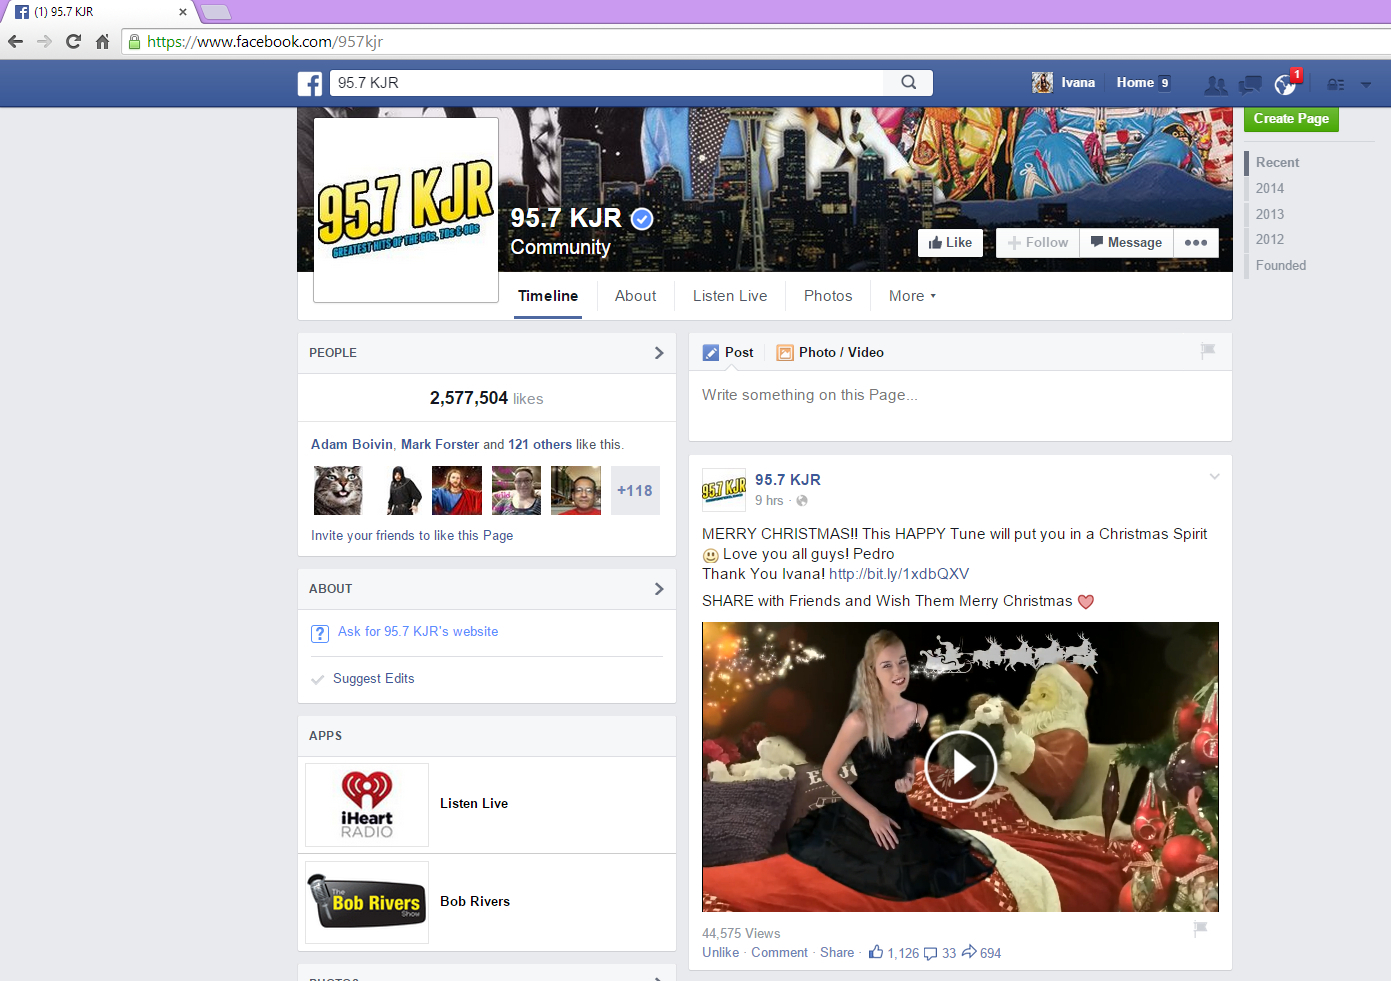Click the comment count icon 33
The image size is (1391, 981).
[940, 953]
